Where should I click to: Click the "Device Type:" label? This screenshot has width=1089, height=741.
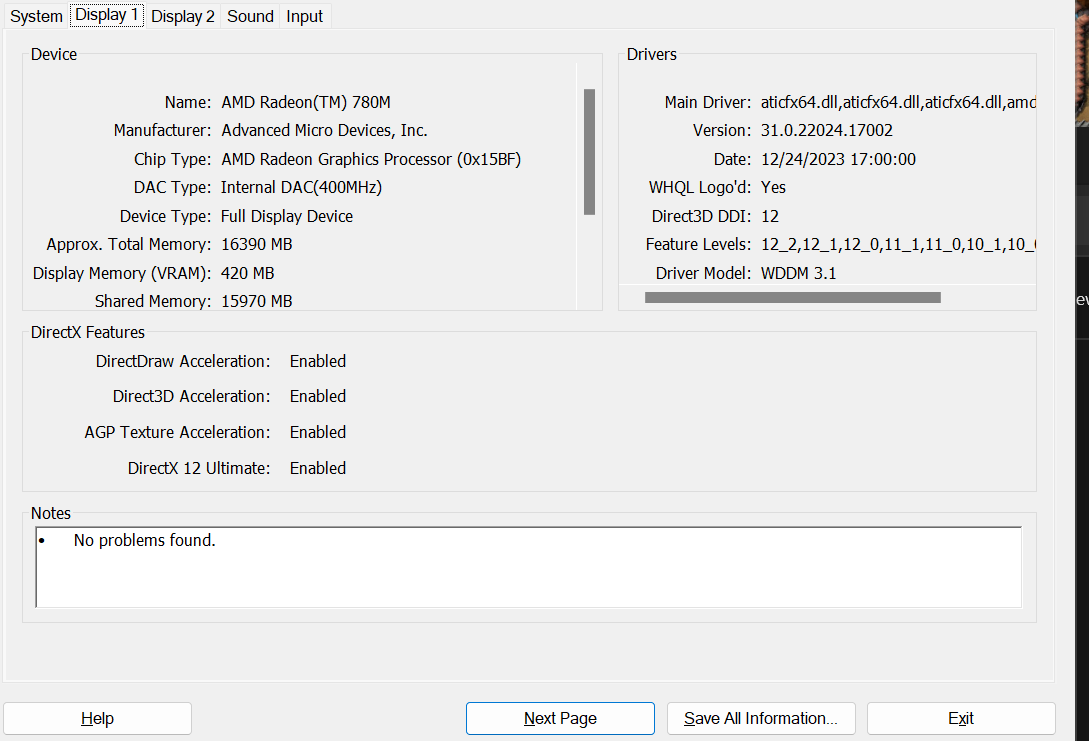[165, 216]
